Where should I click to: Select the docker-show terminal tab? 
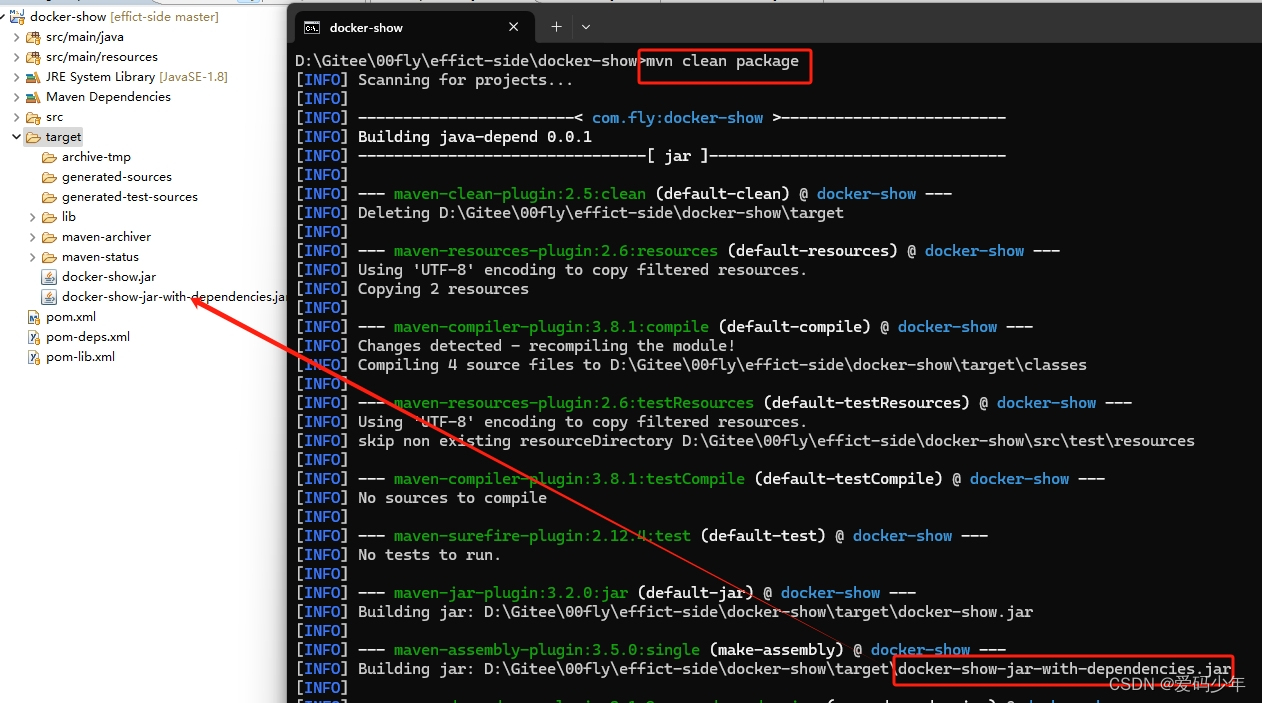(x=413, y=27)
